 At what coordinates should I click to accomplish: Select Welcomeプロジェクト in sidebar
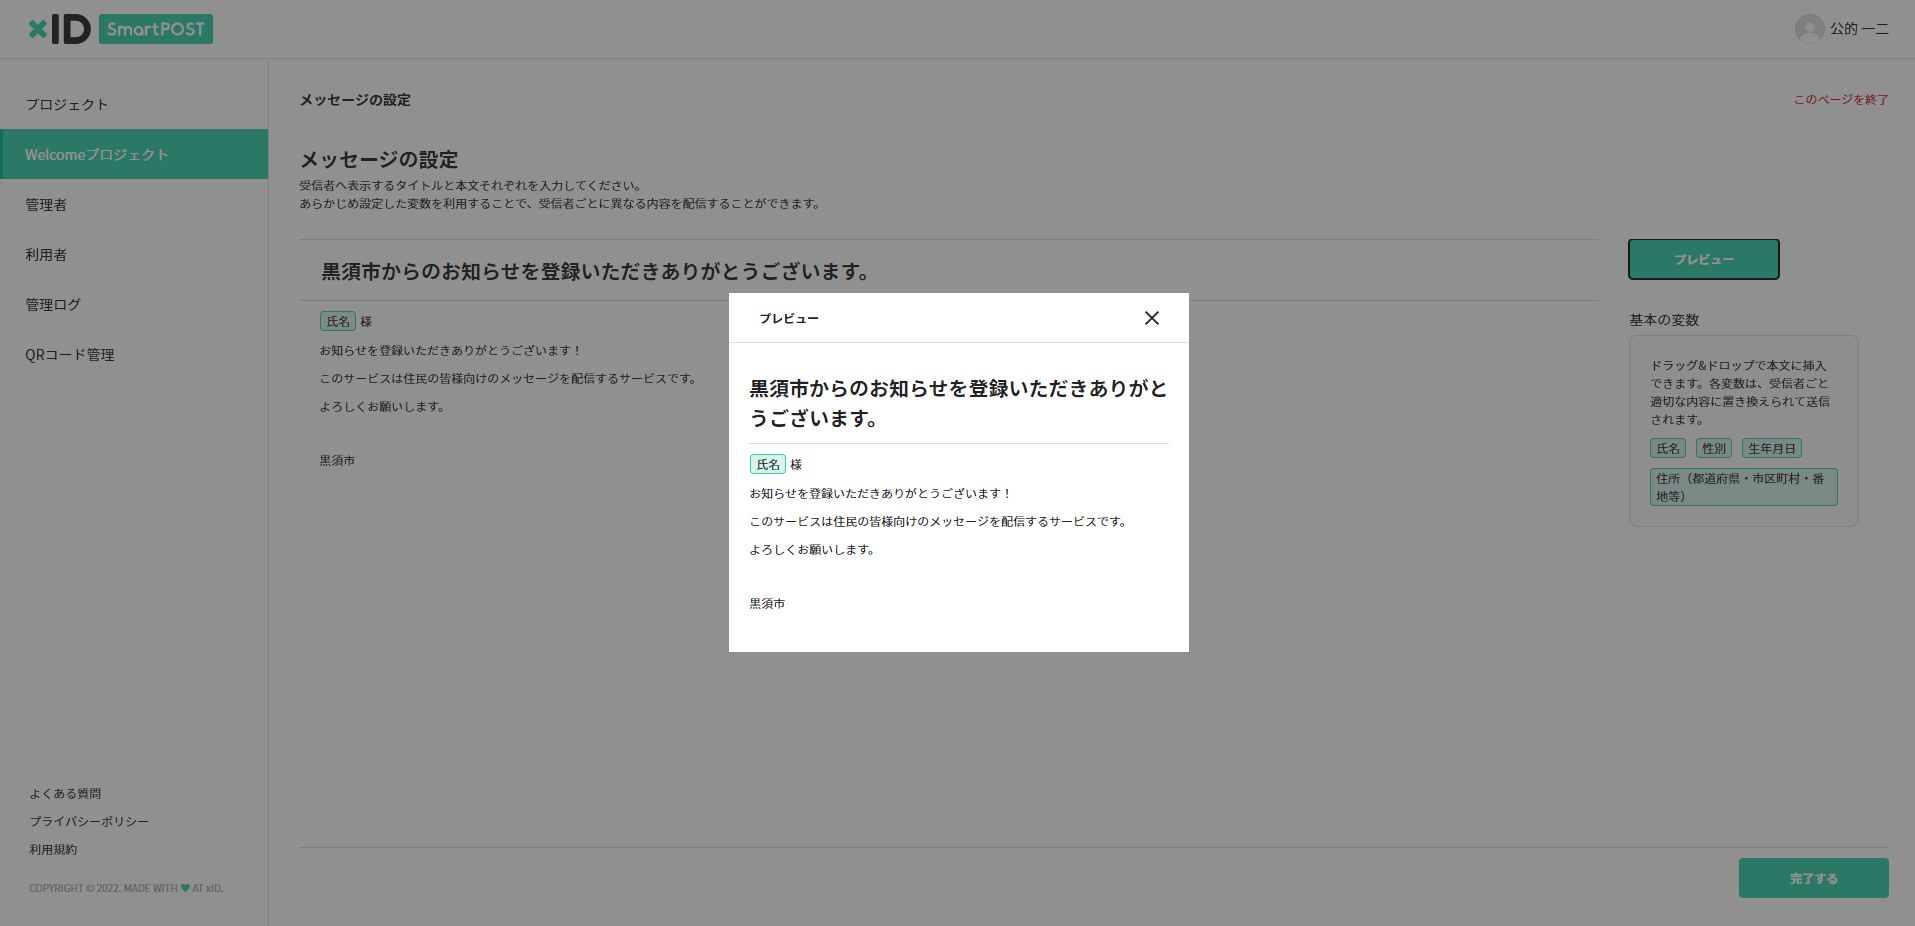click(97, 155)
